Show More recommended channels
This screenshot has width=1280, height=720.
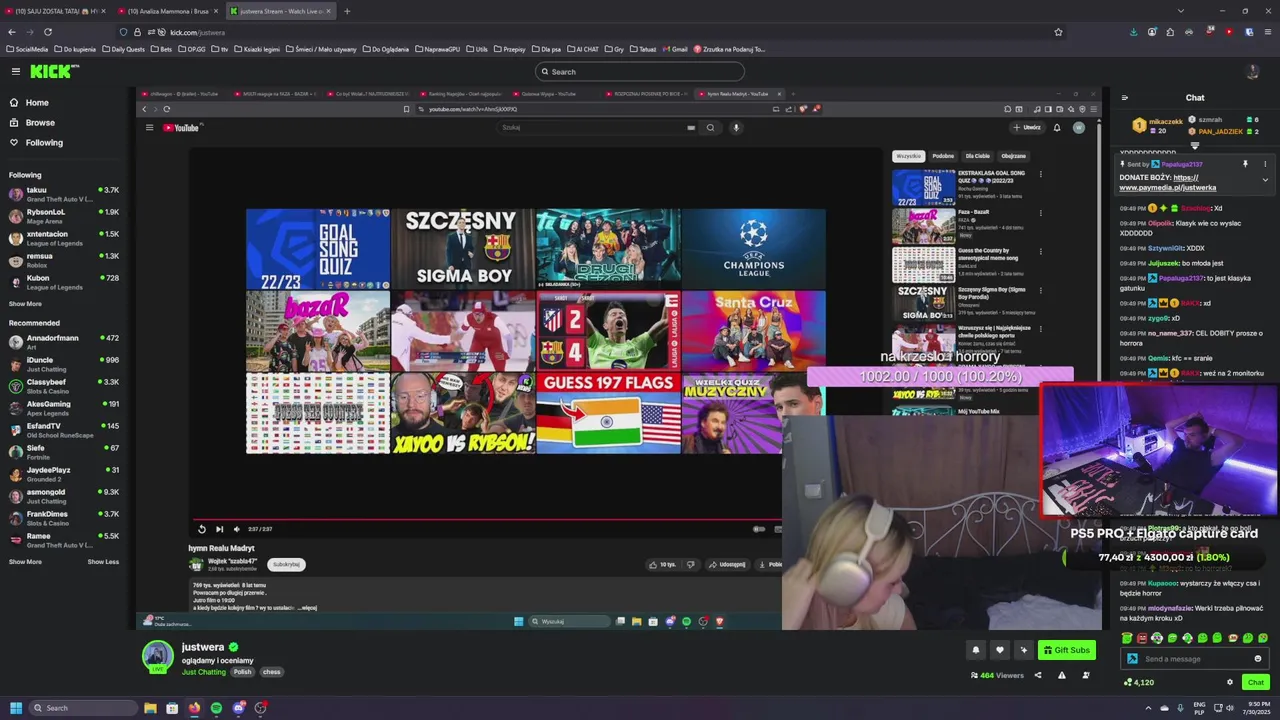point(25,562)
